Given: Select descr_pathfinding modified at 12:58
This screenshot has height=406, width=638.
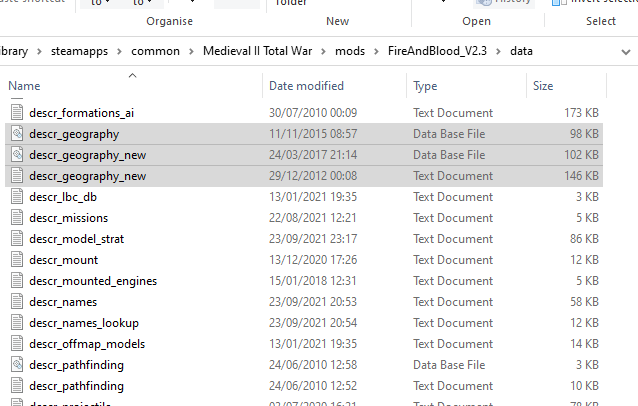Looking at the screenshot, I should [76, 365].
